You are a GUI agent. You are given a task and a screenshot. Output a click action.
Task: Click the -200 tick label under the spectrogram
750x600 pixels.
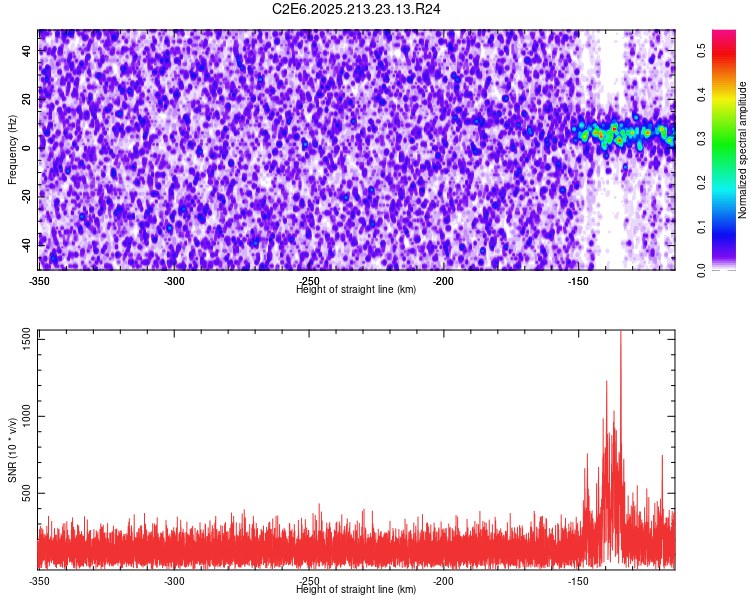(443, 281)
